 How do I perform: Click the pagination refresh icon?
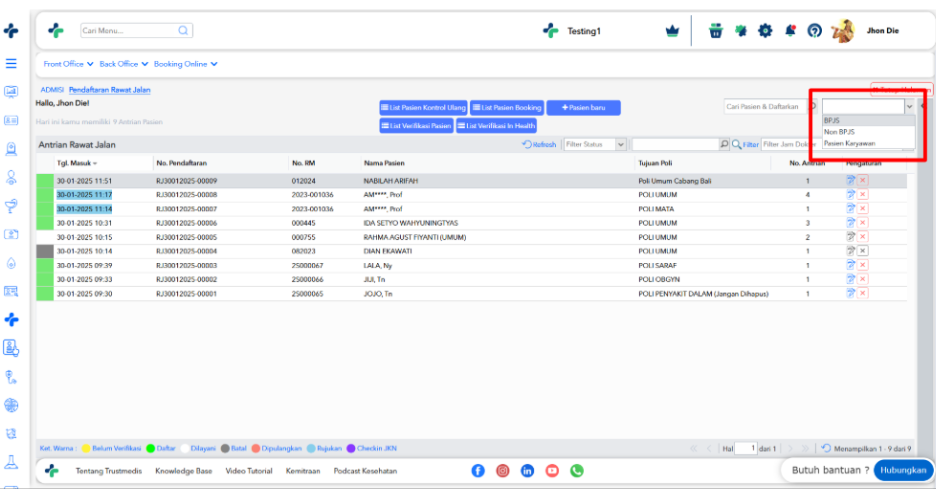click(x=826, y=448)
